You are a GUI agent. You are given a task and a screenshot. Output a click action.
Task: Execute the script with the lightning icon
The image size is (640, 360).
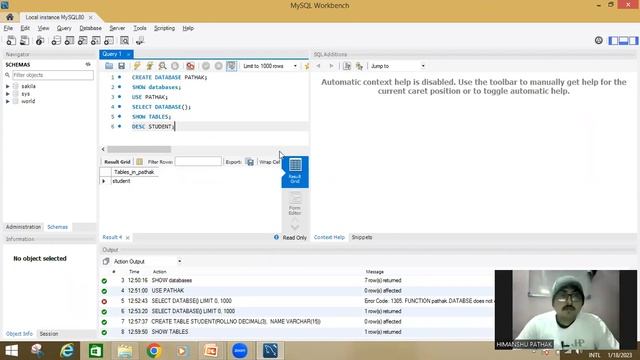tap(137, 66)
